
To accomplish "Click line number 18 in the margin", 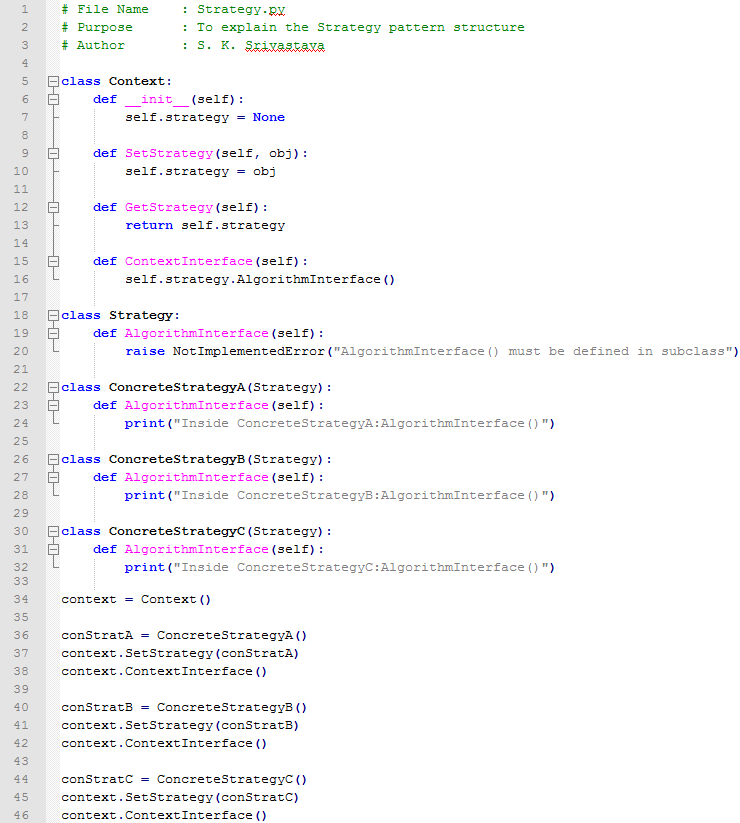I will click(x=21, y=315).
